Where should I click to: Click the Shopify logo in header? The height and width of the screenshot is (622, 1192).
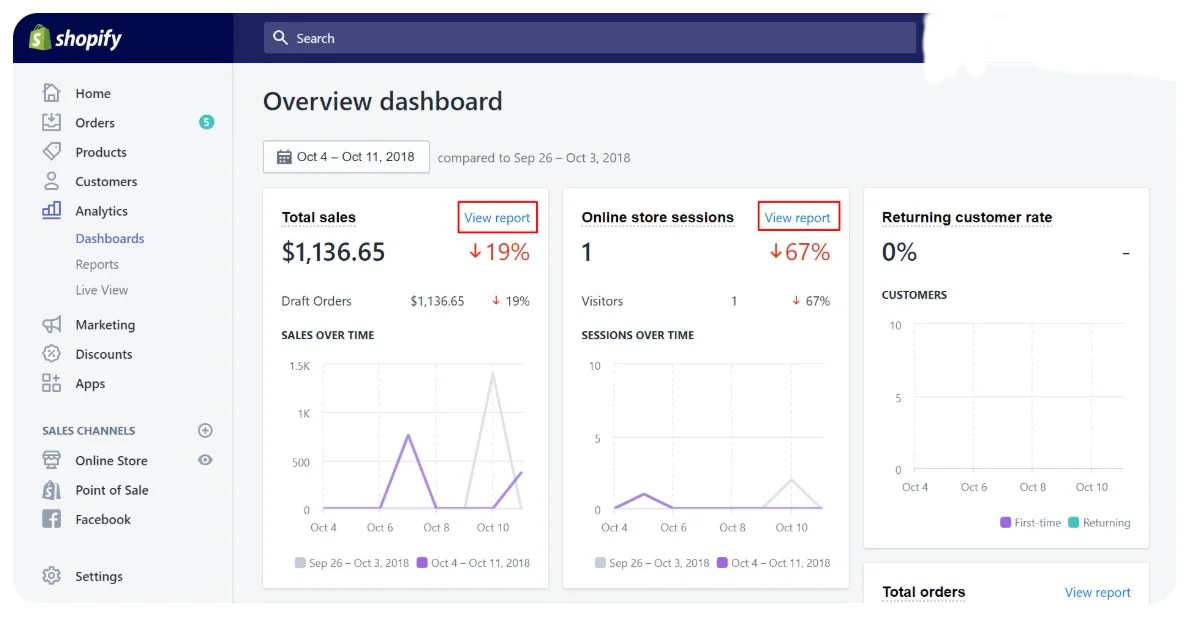click(x=76, y=39)
